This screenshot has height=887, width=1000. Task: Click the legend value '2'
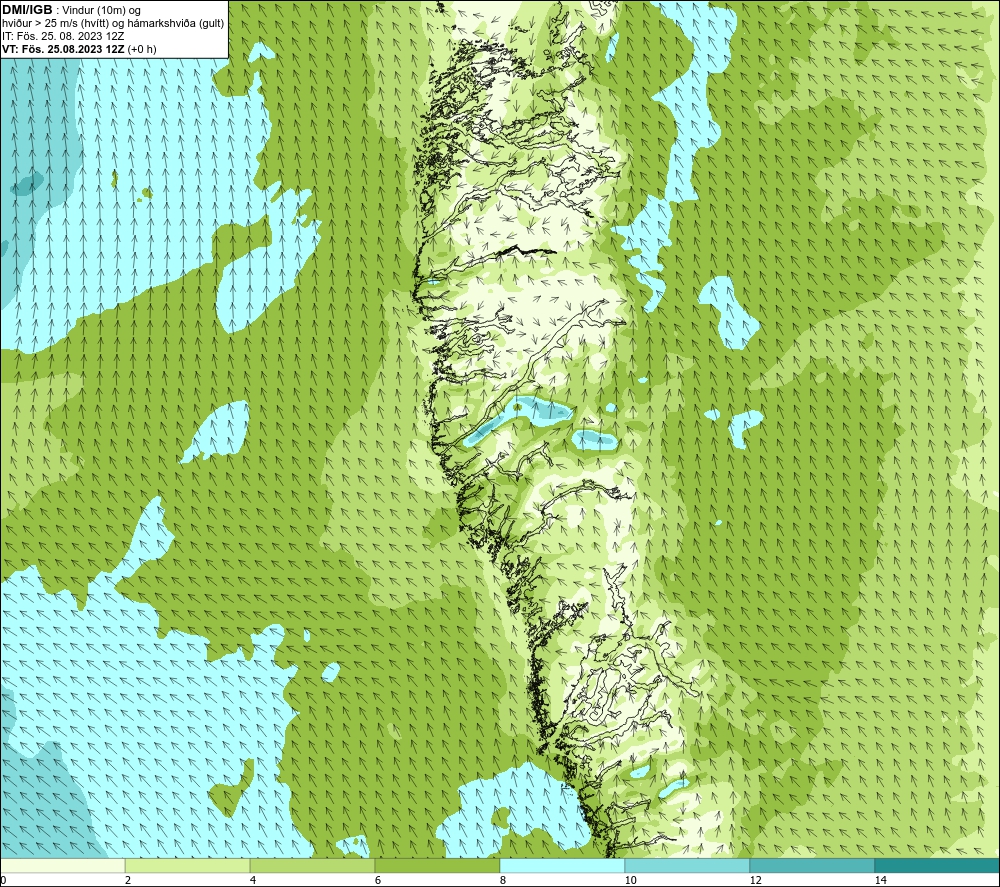(x=128, y=880)
